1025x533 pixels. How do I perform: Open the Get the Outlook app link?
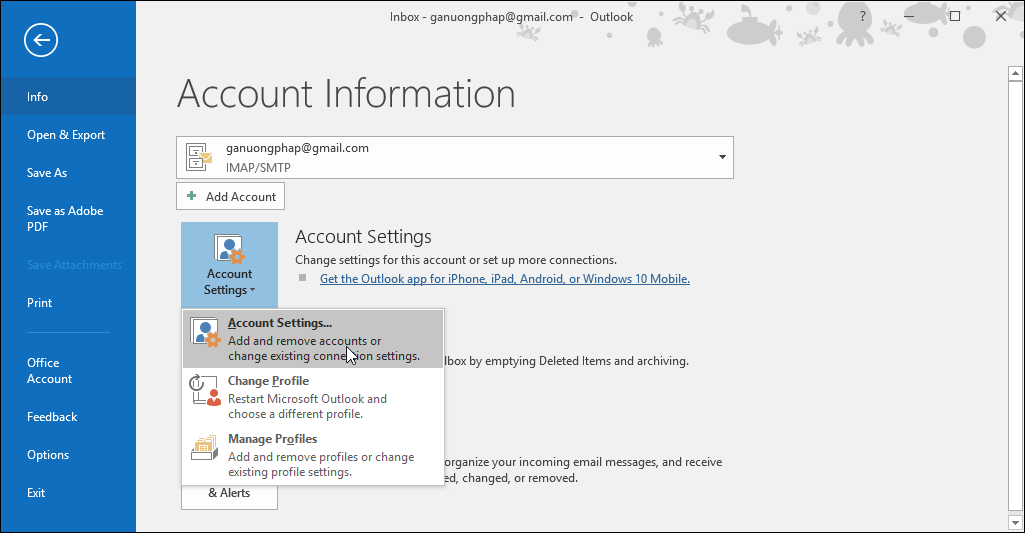(504, 279)
